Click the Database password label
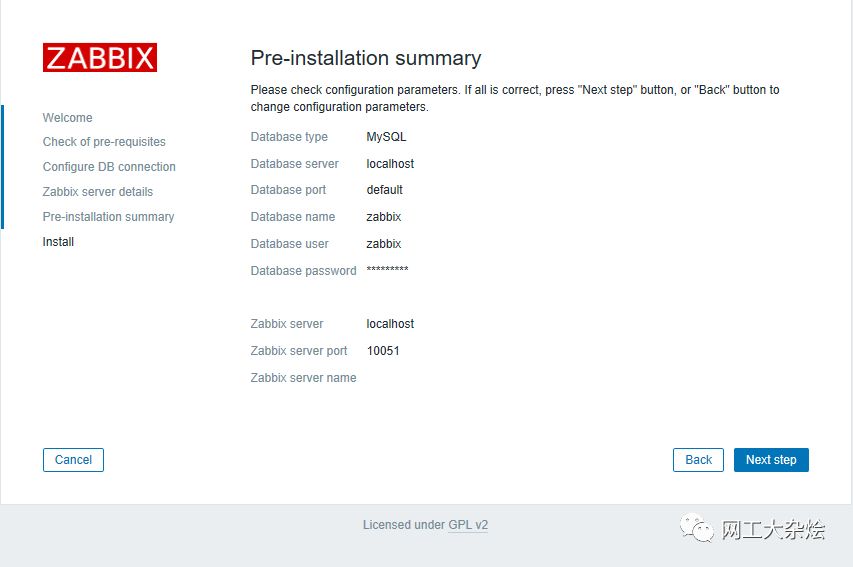The image size is (853, 567). [x=304, y=270]
